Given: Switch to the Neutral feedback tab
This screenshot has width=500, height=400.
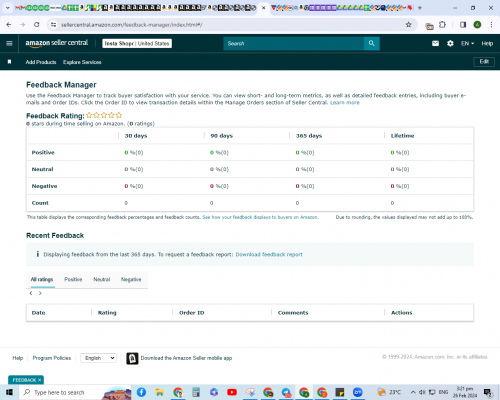Looking at the screenshot, I should click(102, 279).
